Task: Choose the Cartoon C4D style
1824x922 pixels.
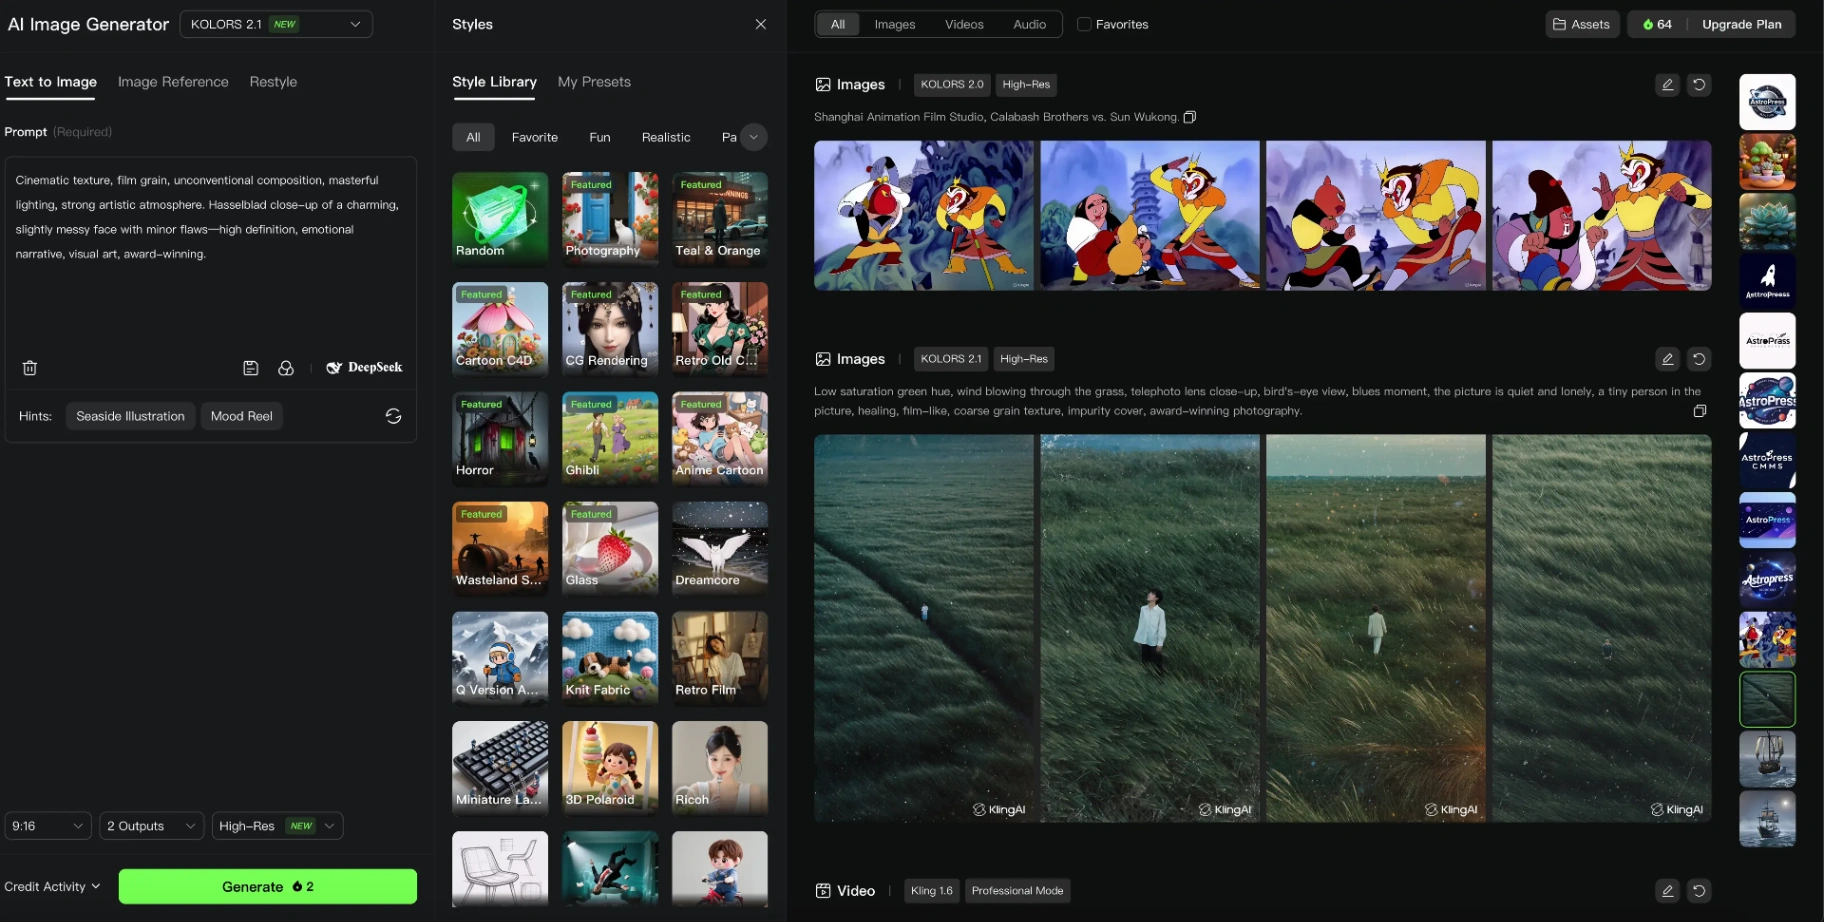Action: (x=500, y=328)
